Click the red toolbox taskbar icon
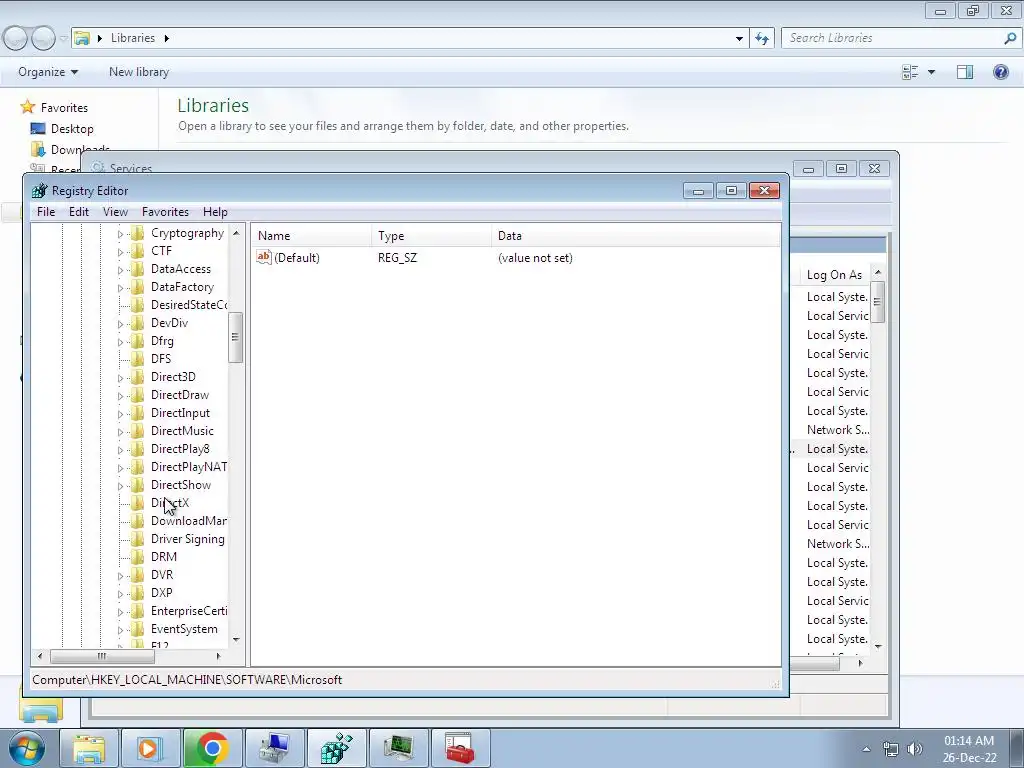This screenshot has height=768, width=1024. pos(460,748)
